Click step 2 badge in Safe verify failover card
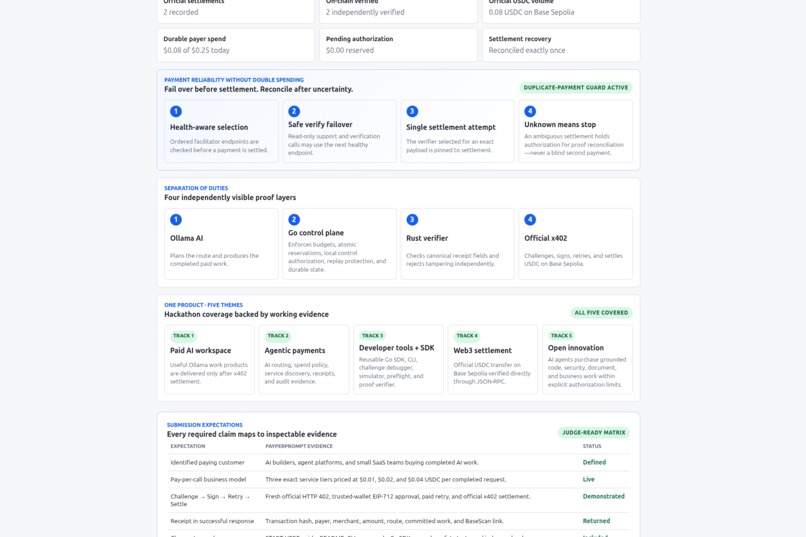This screenshot has width=806, height=537. click(x=294, y=111)
